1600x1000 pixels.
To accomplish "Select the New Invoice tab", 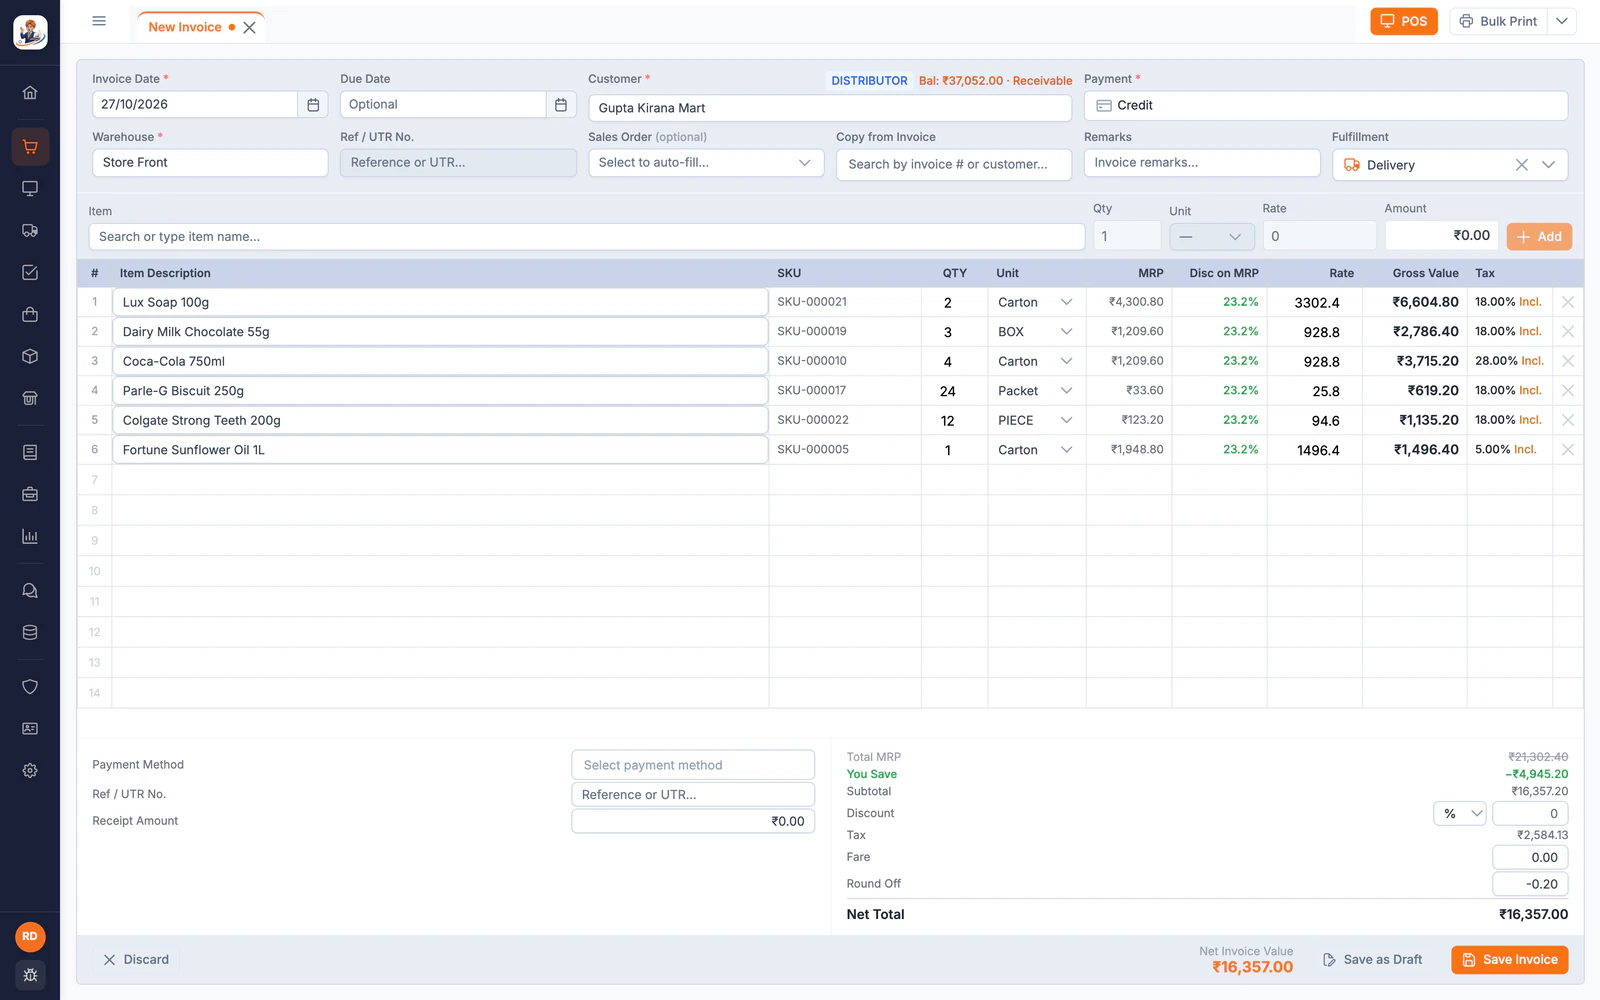I will pos(185,27).
